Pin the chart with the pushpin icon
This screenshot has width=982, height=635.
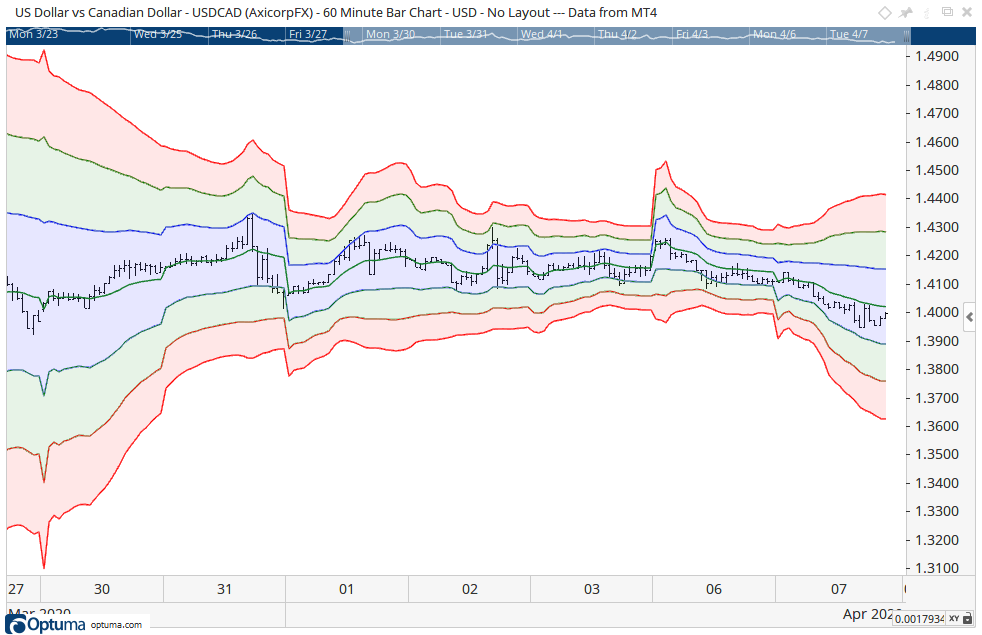[906, 13]
